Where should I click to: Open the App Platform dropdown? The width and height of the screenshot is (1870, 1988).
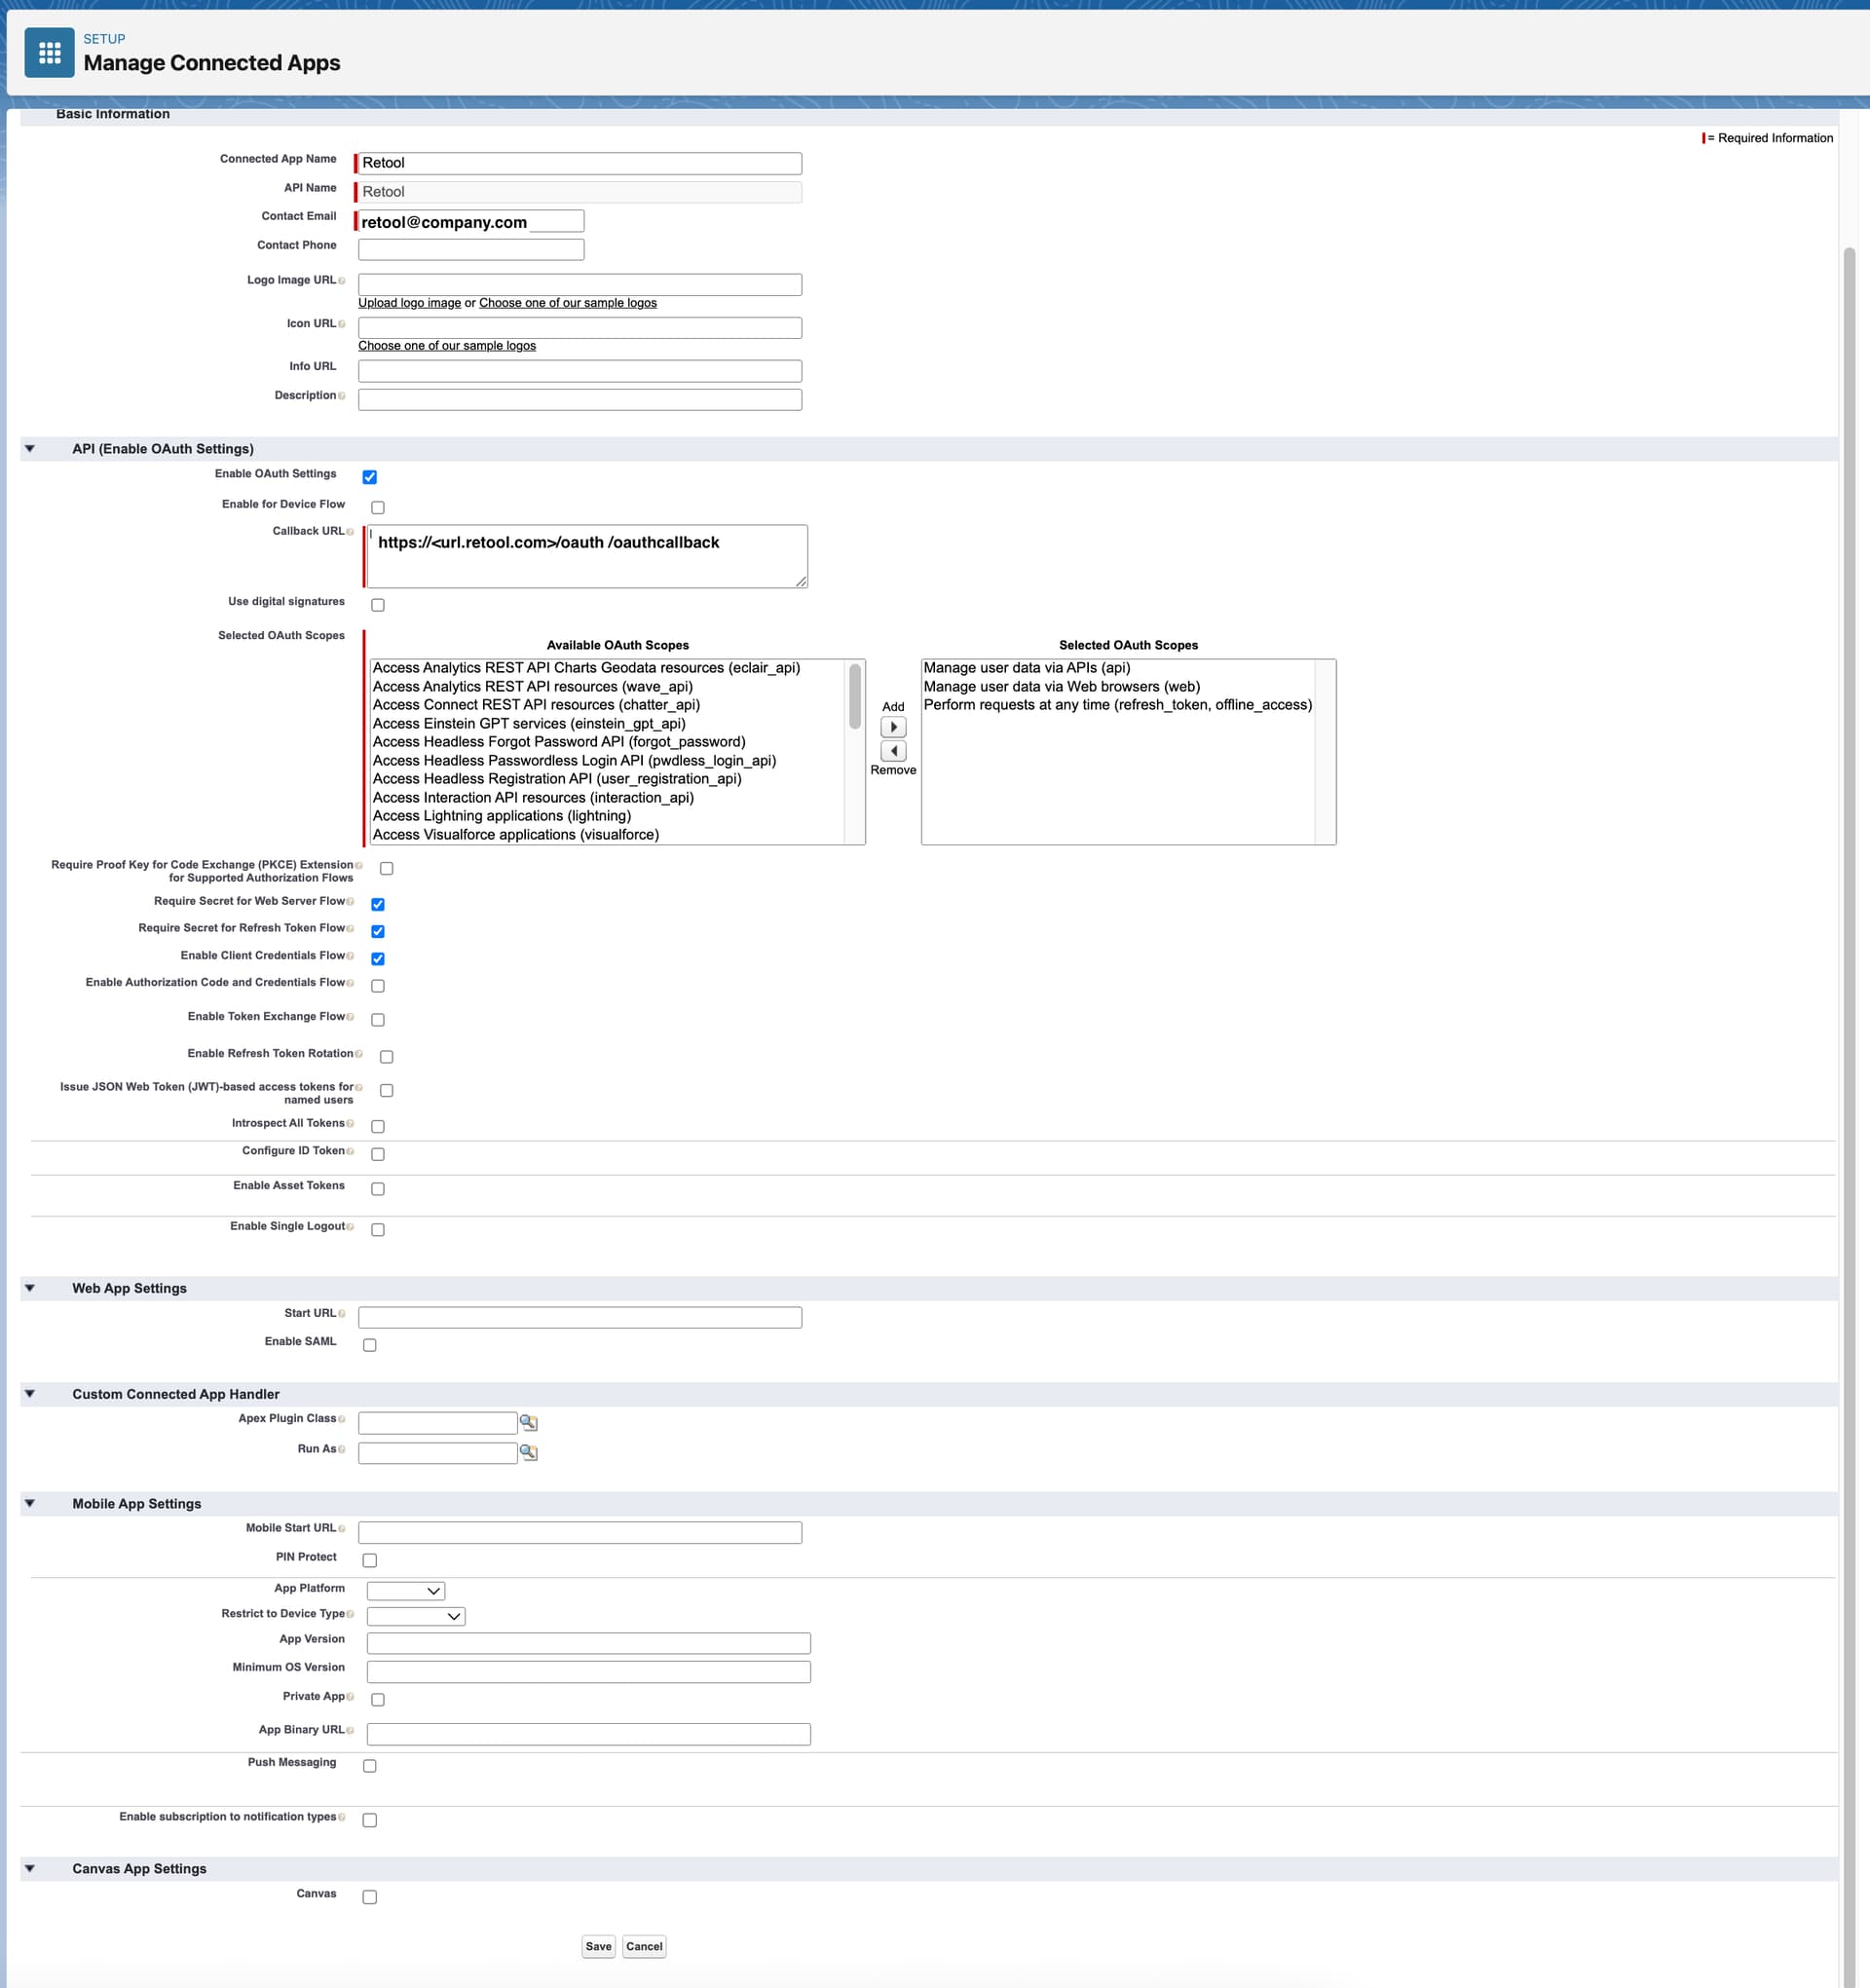[x=405, y=1590]
